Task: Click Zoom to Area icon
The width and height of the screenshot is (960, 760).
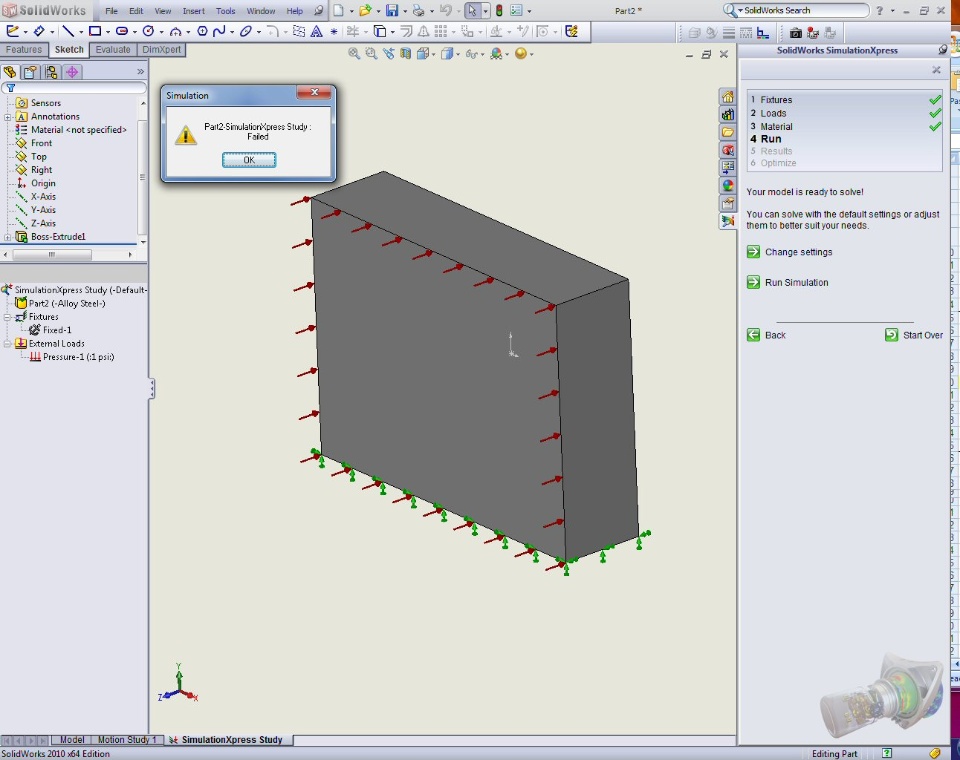Action: pos(371,54)
